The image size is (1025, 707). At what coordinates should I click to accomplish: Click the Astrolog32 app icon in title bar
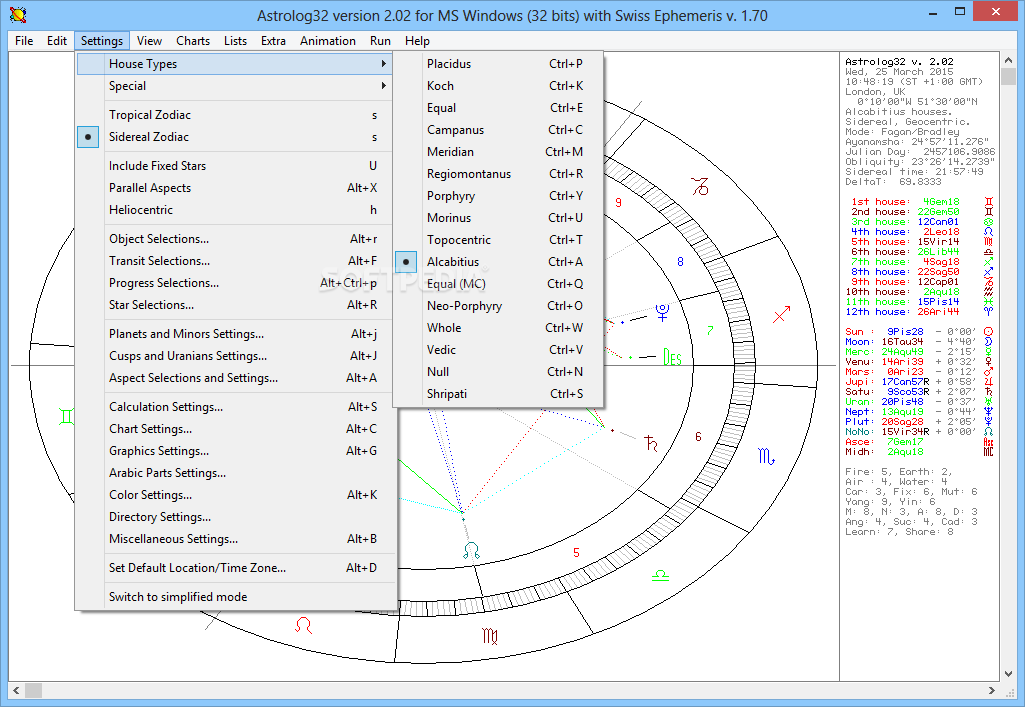18,14
